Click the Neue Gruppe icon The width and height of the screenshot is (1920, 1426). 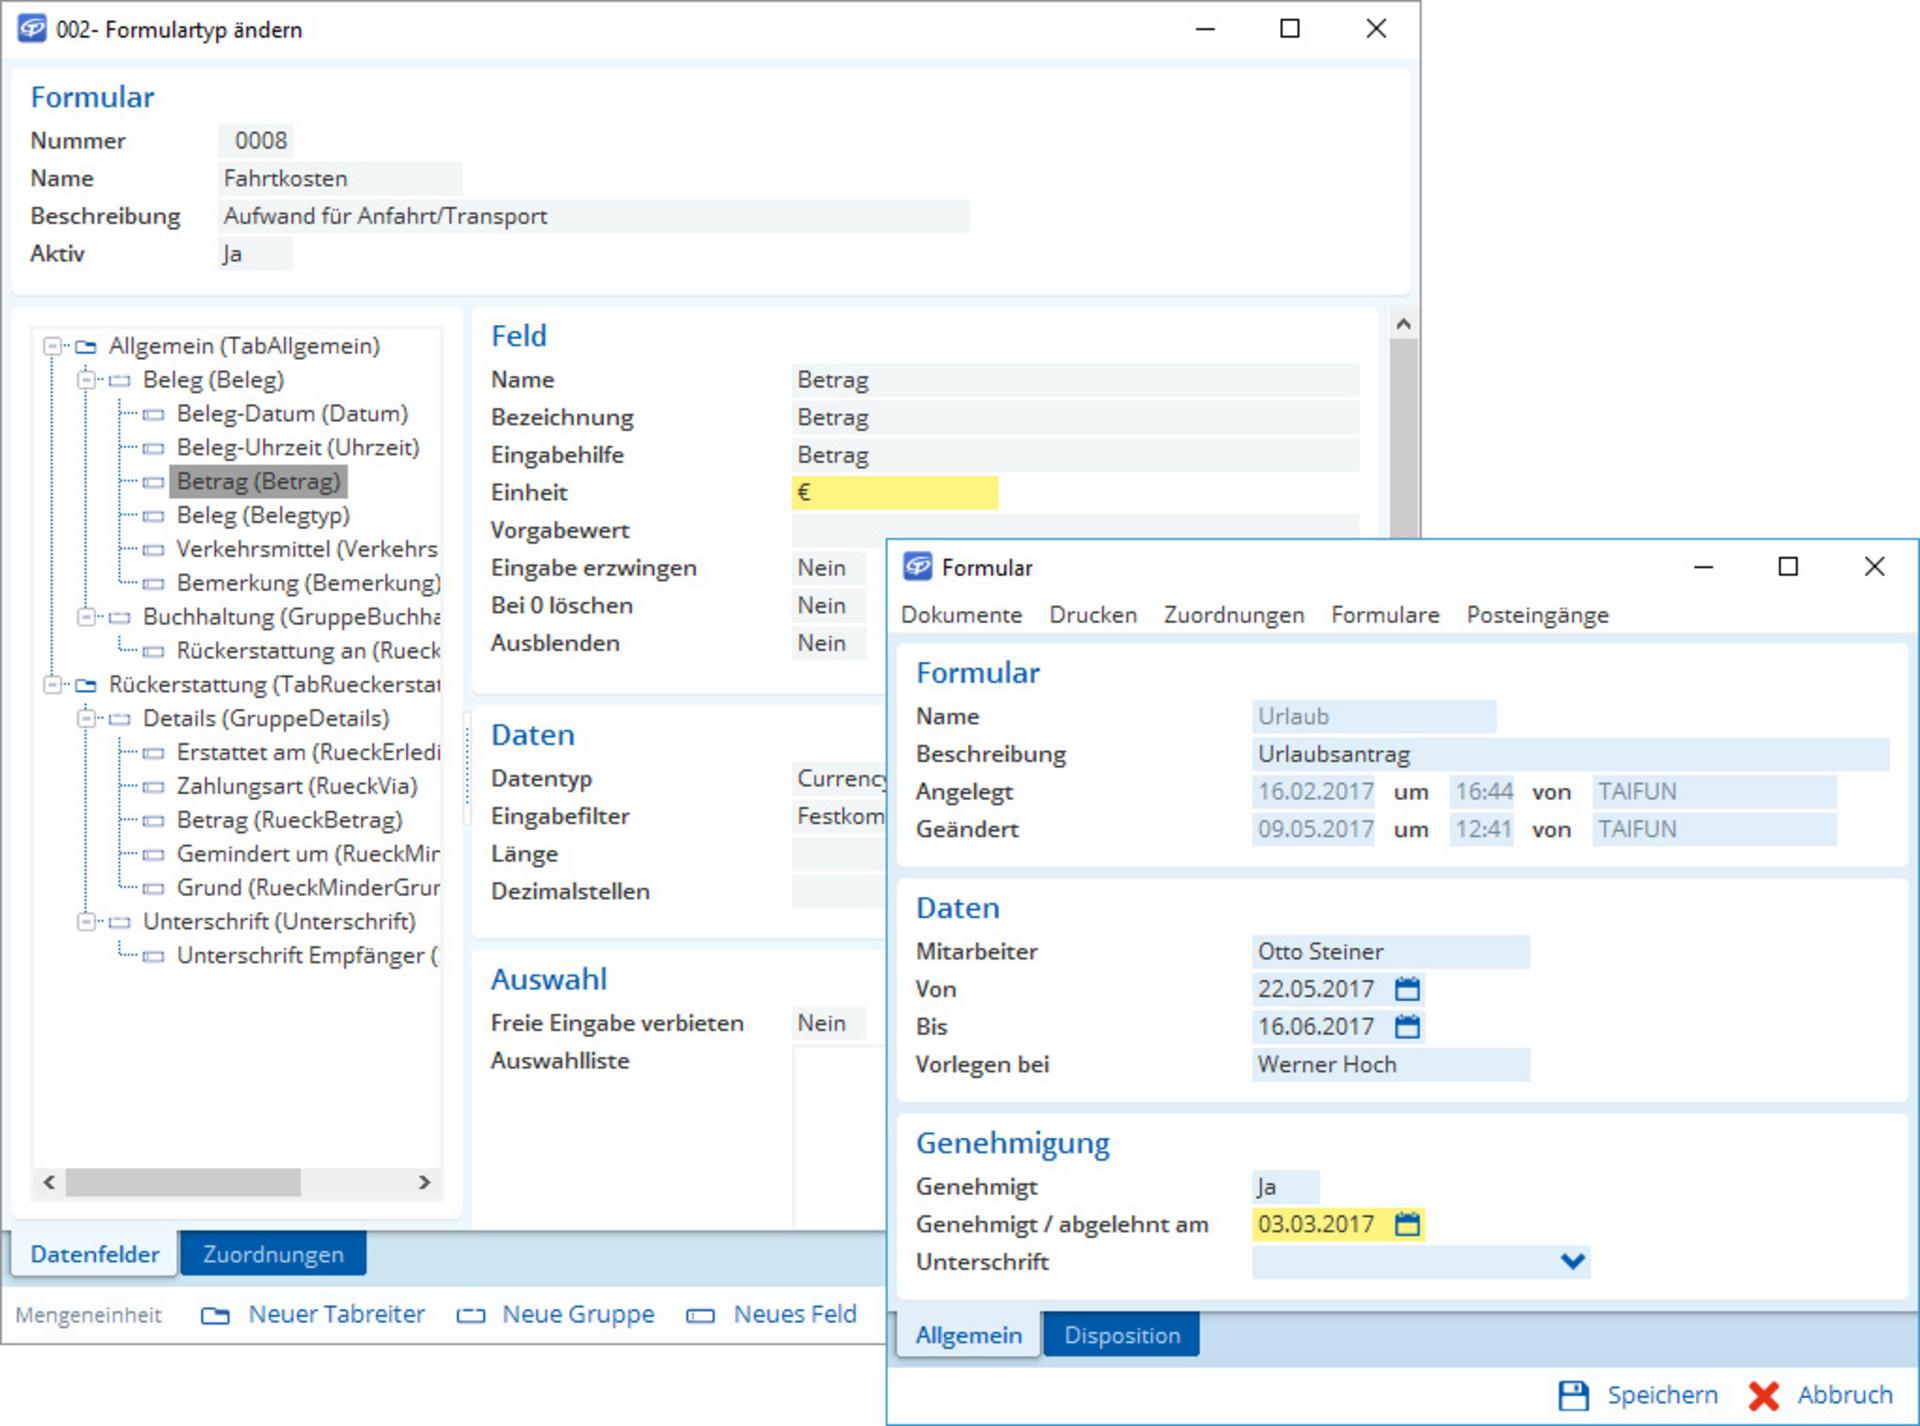point(470,1315)
